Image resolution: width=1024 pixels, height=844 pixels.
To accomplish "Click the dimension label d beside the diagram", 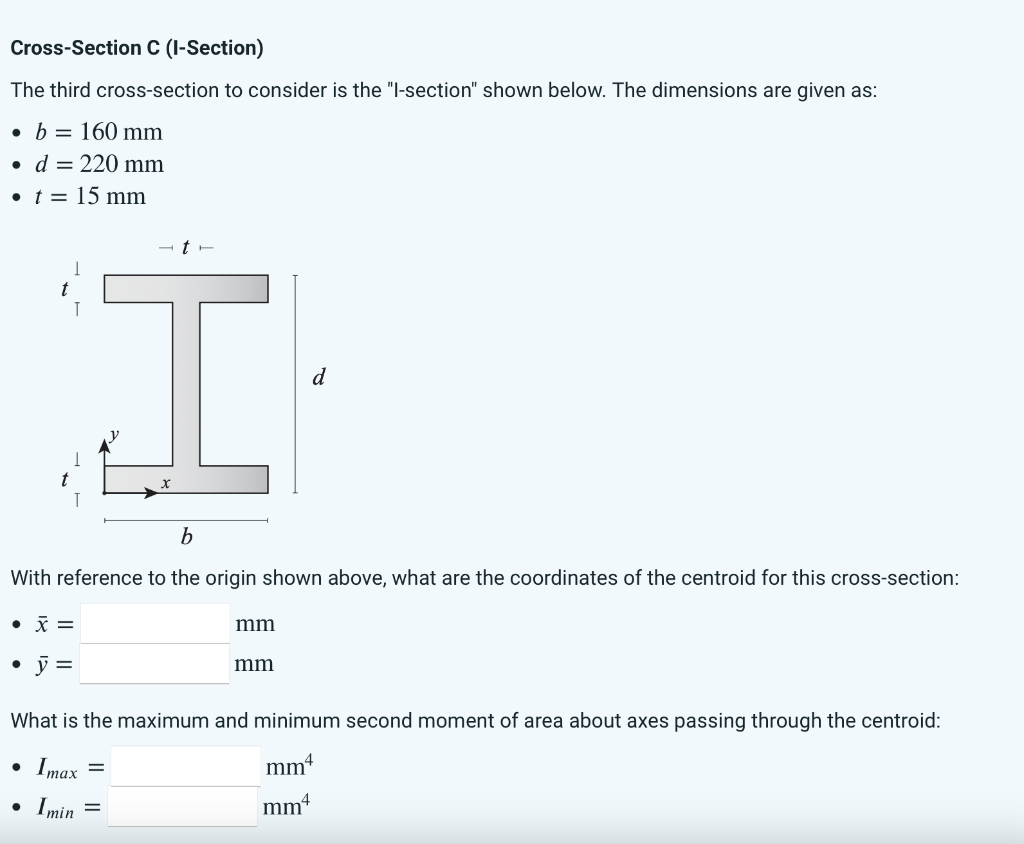I will [318, 377].
